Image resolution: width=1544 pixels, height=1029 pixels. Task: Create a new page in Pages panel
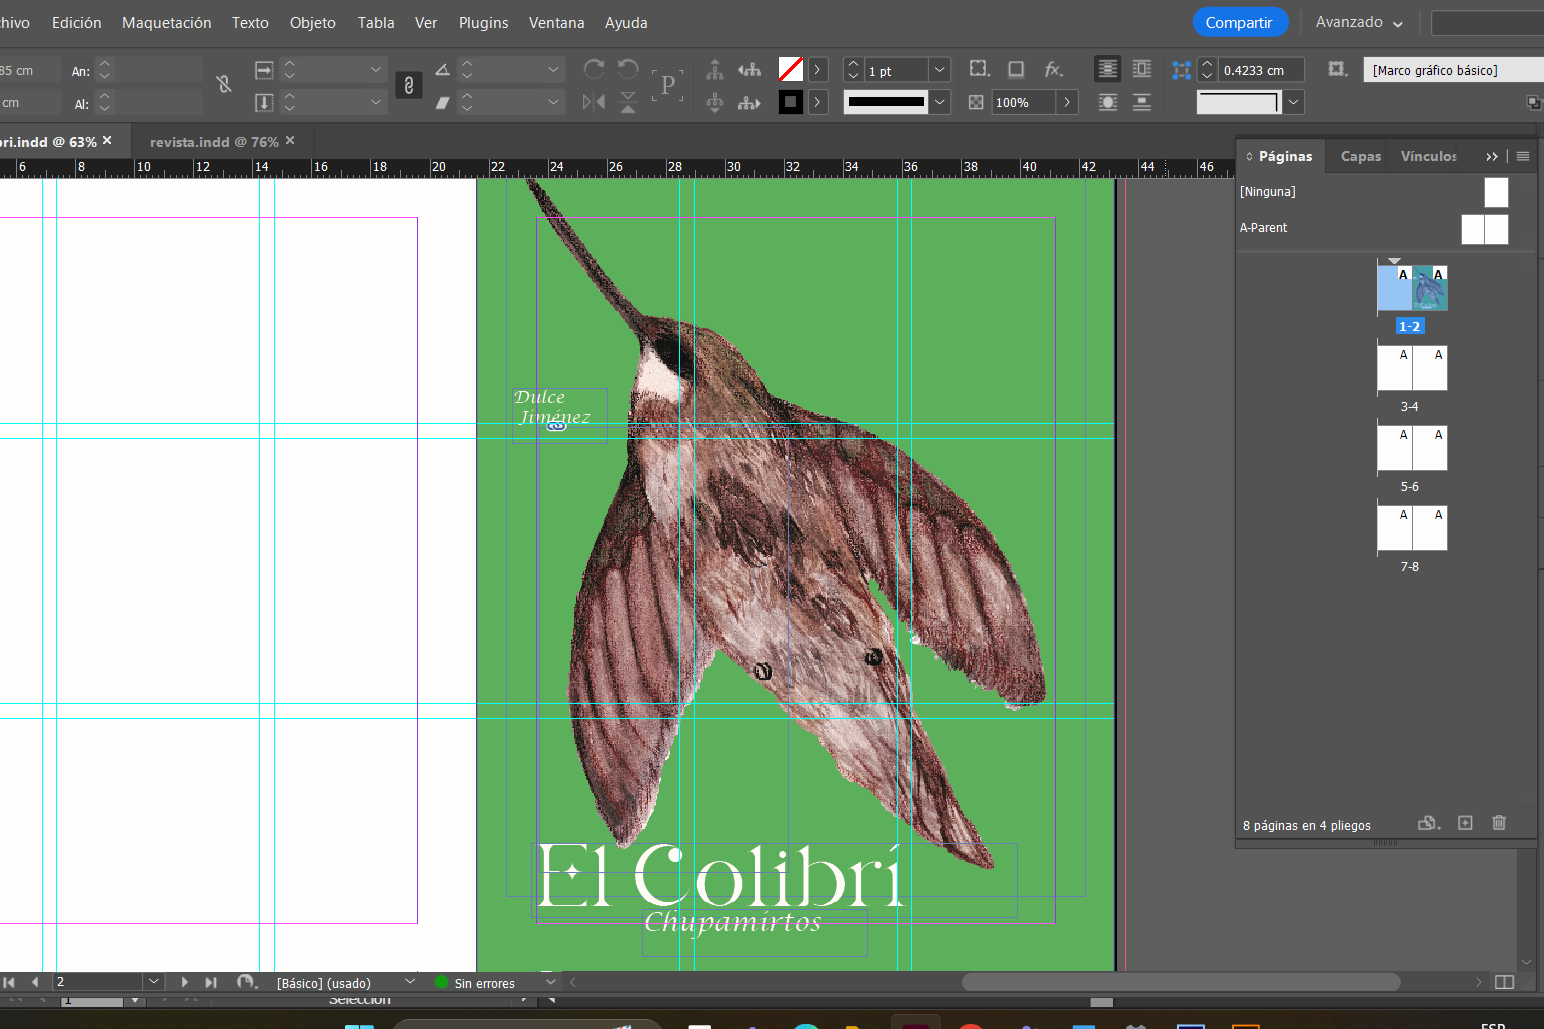(1465, 823)
